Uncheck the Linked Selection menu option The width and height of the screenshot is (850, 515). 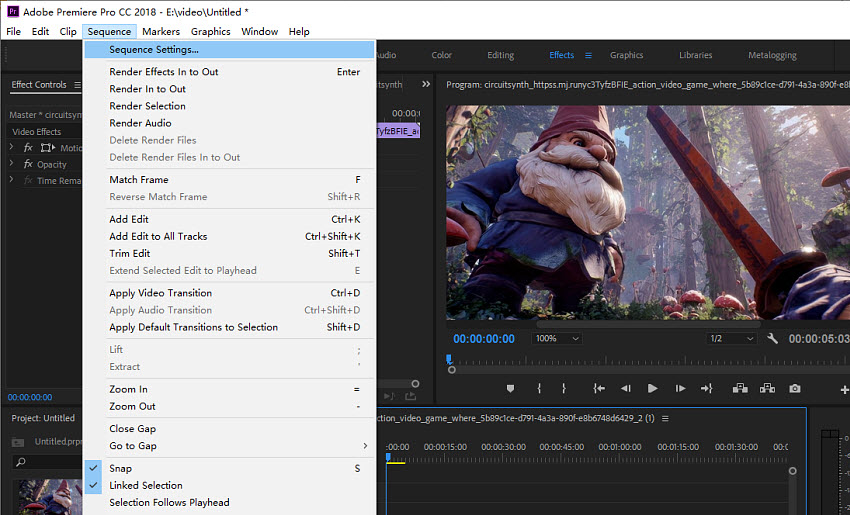[x=228, y=485]
